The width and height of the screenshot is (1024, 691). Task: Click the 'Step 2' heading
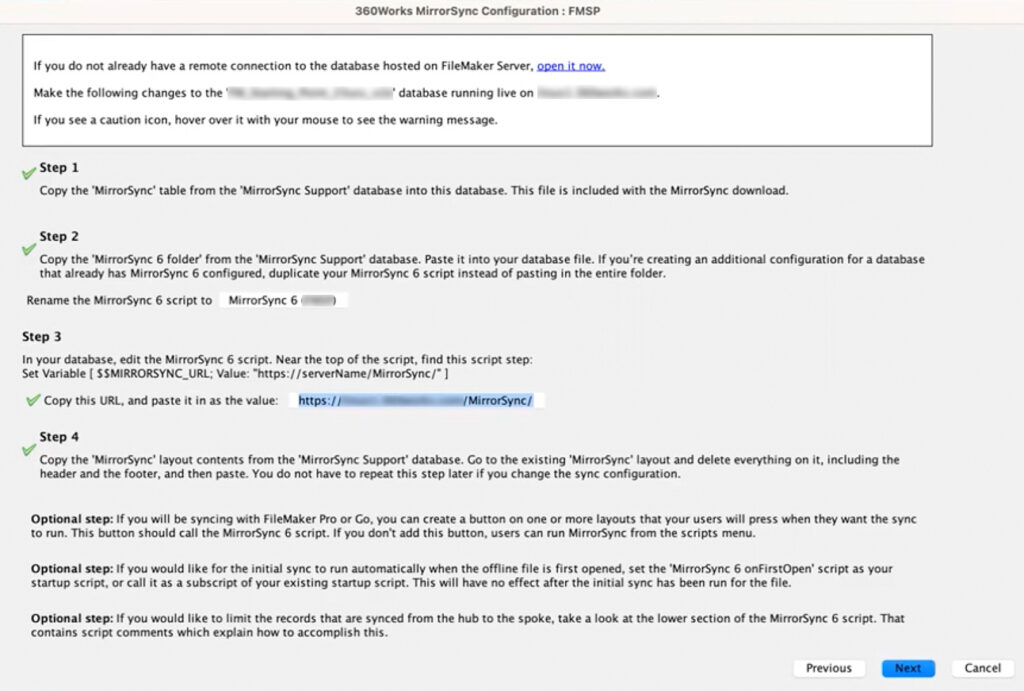[x=59, y=236]
